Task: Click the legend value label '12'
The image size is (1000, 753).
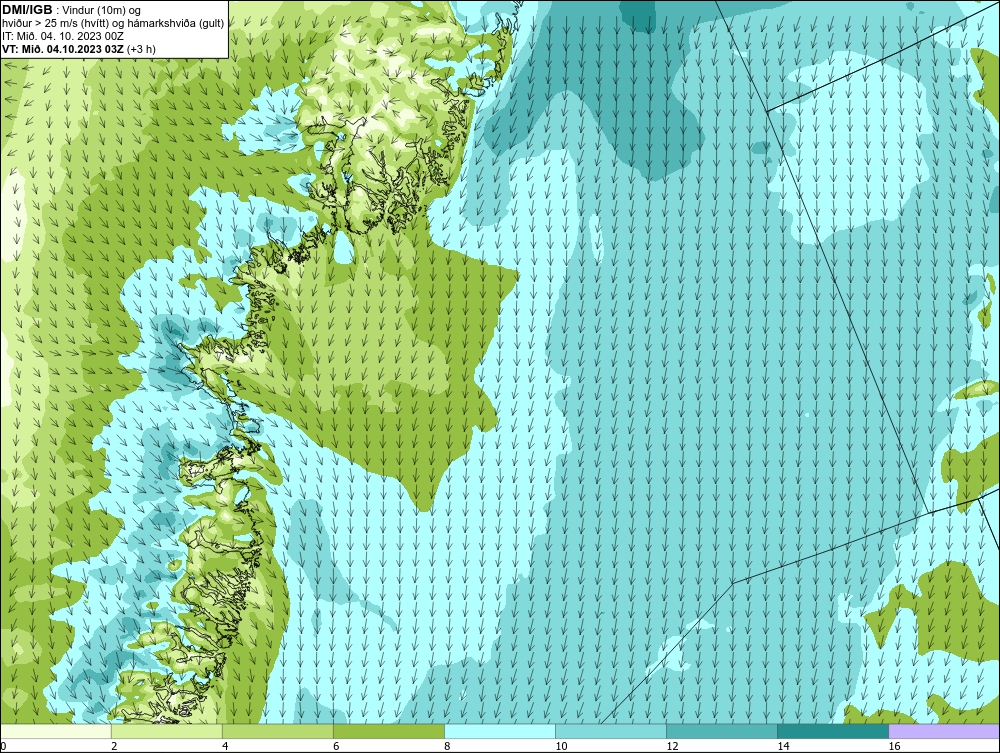Action: coord(672,746)
